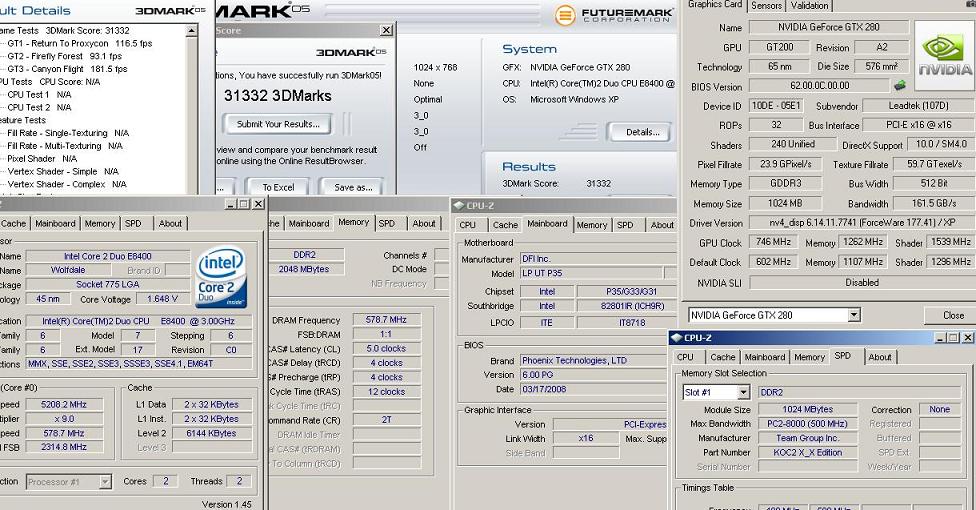Click CPU-Z title icon of motherboard window
Screen dimensions: 976x510
tap(459, 205)
